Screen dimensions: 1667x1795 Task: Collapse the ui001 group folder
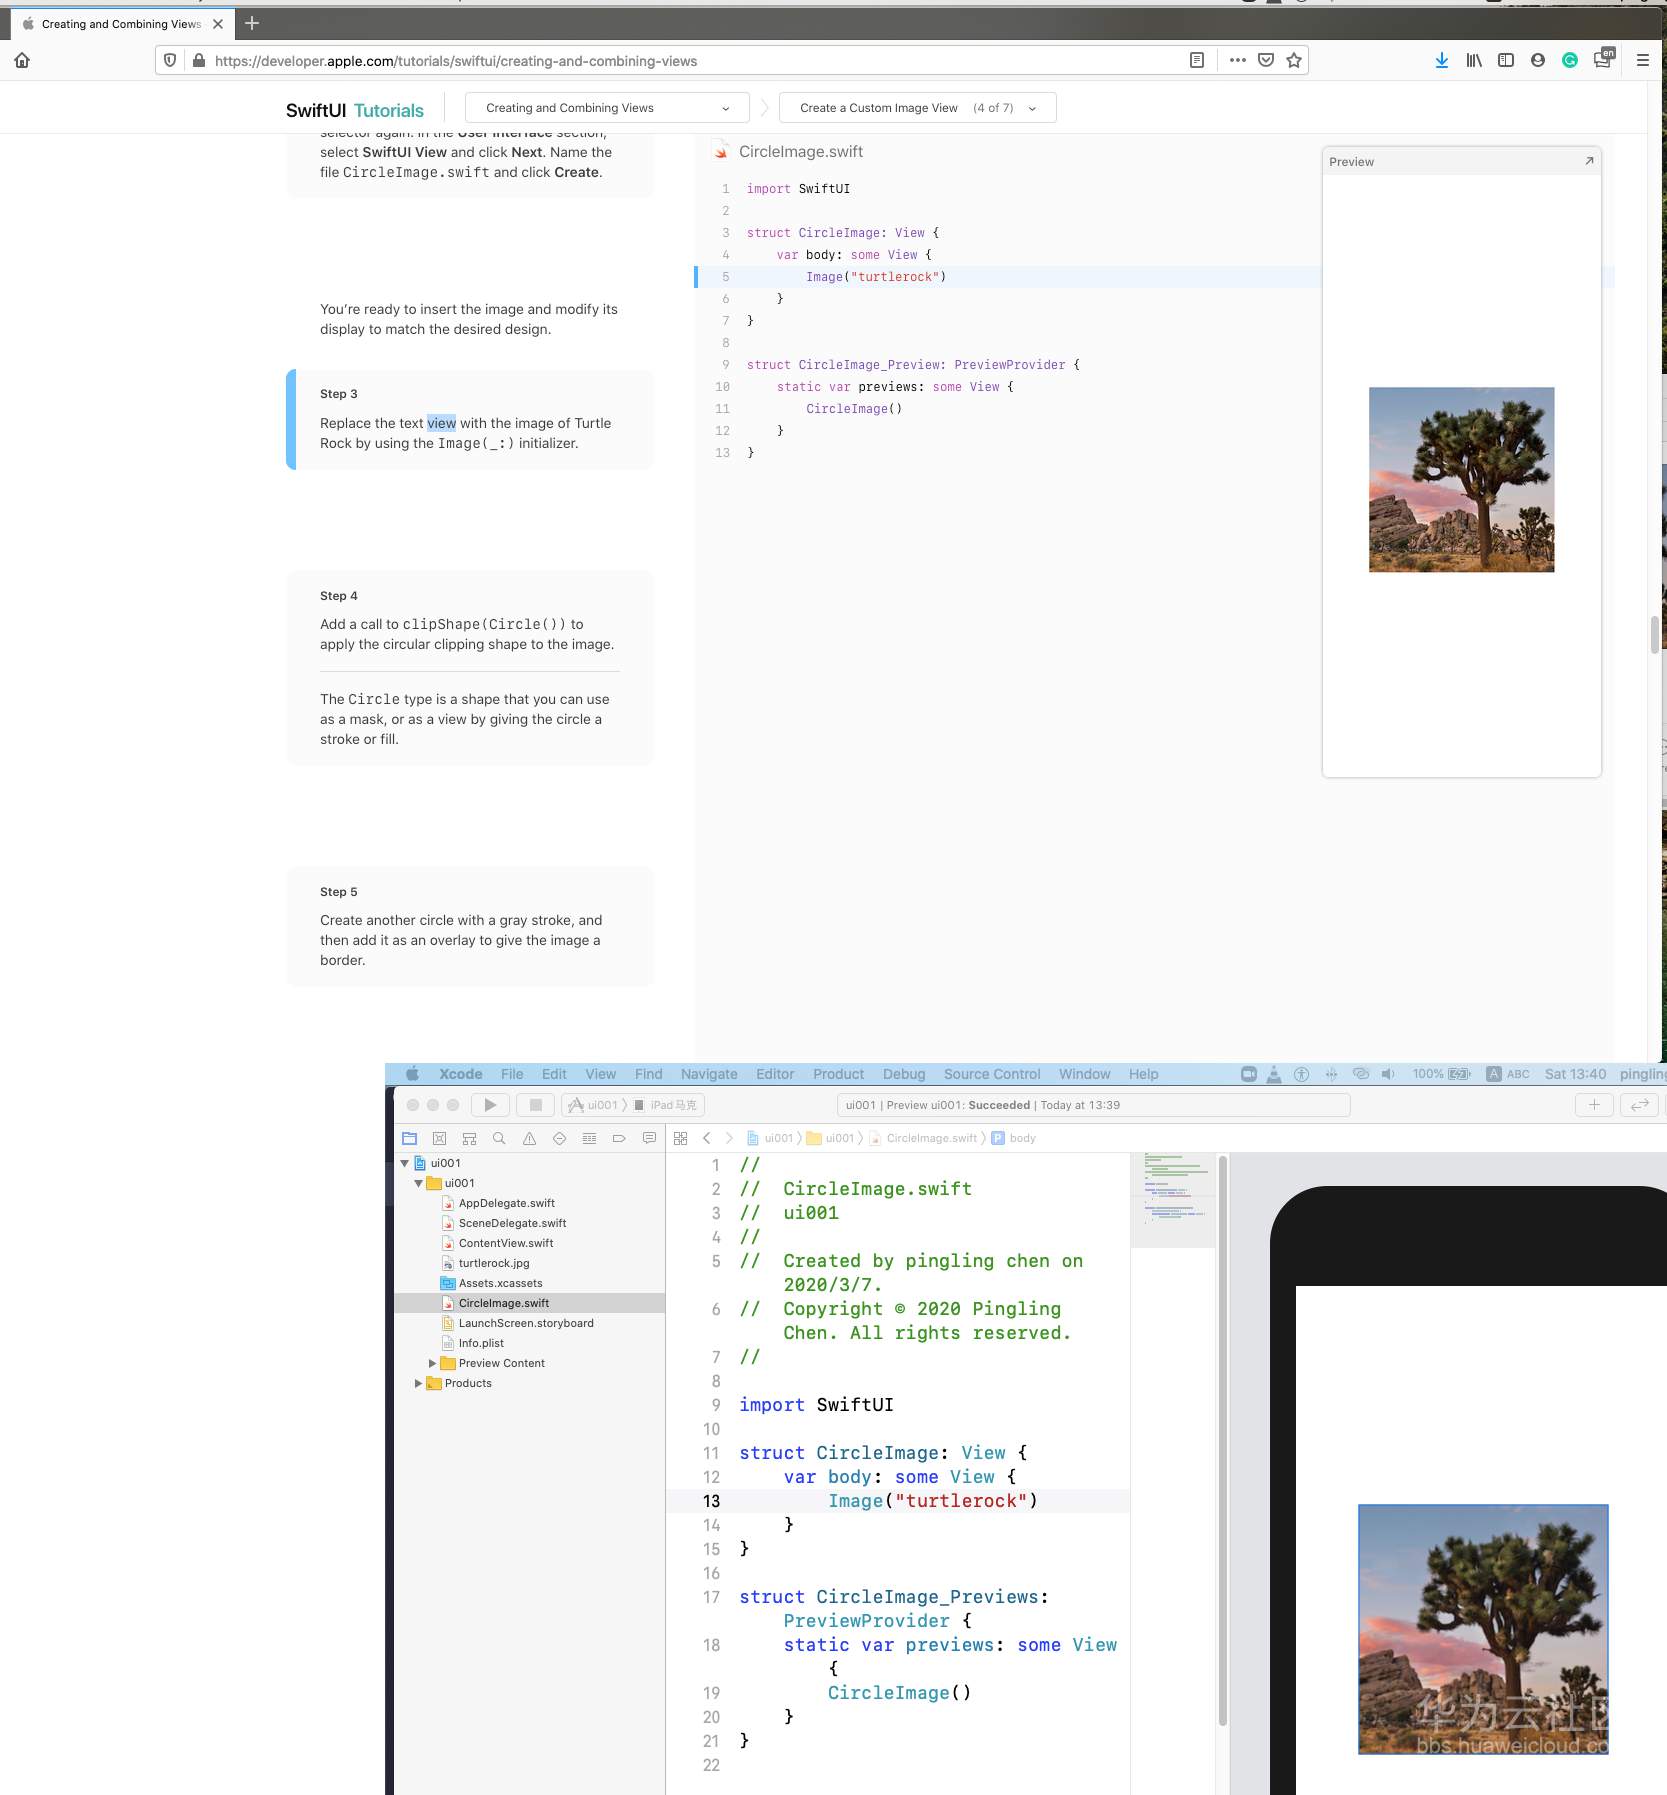[418, 1183]
